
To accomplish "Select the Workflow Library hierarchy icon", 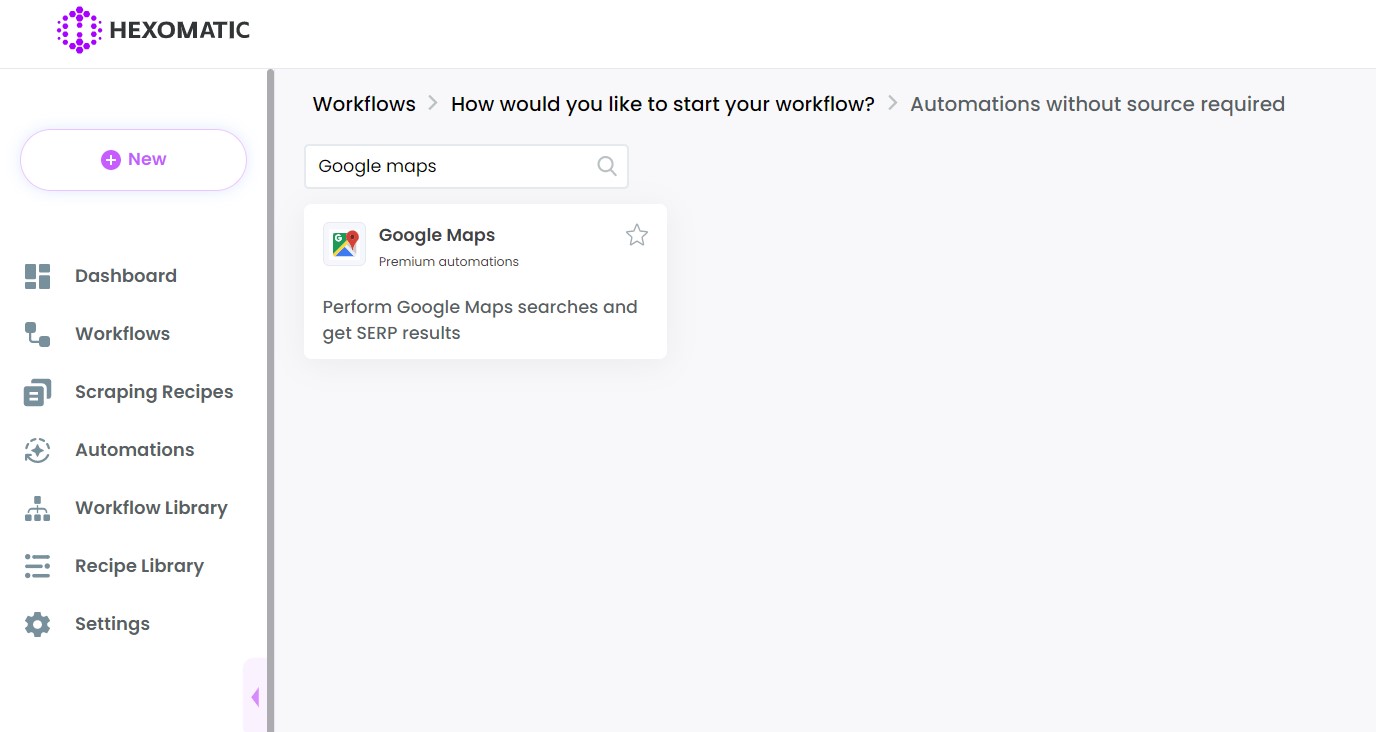I will point(37,507).
